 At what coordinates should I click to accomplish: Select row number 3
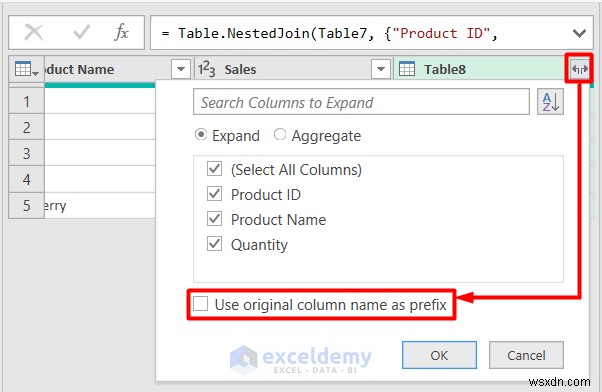pyautogui.click(x=26, y=153)
